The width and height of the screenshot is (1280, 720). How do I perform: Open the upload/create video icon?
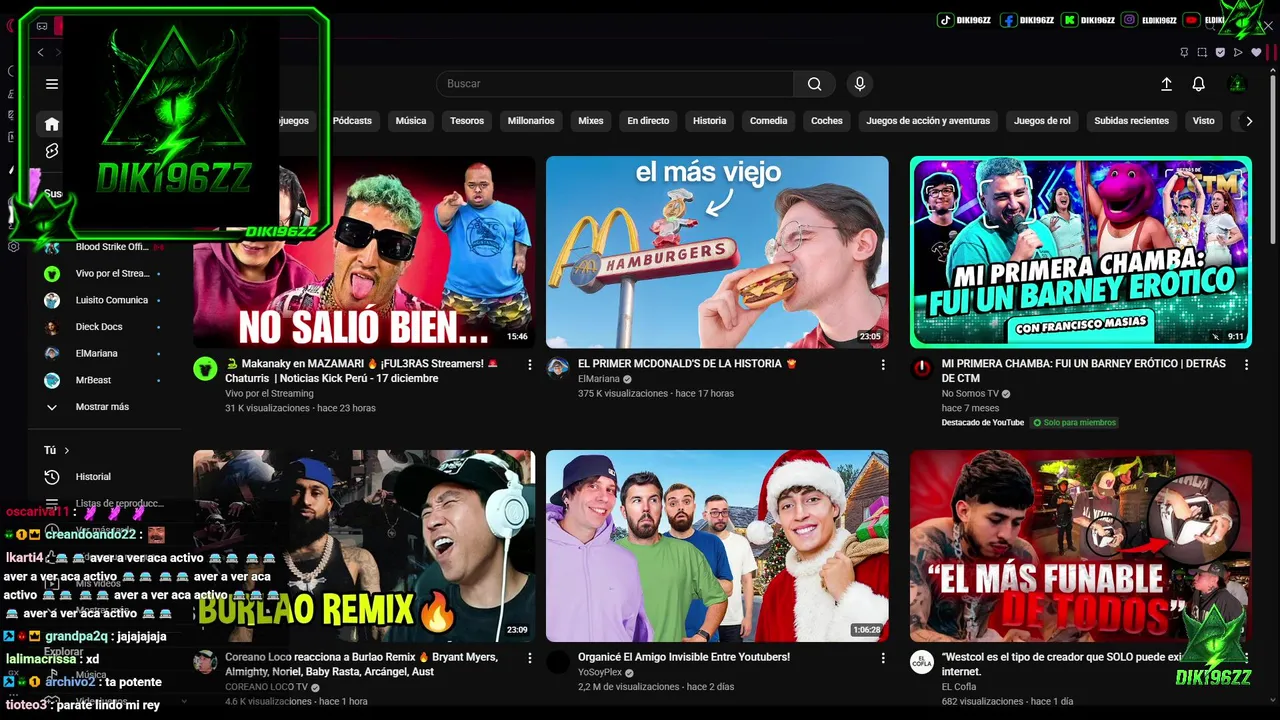tap(1166, 84)
